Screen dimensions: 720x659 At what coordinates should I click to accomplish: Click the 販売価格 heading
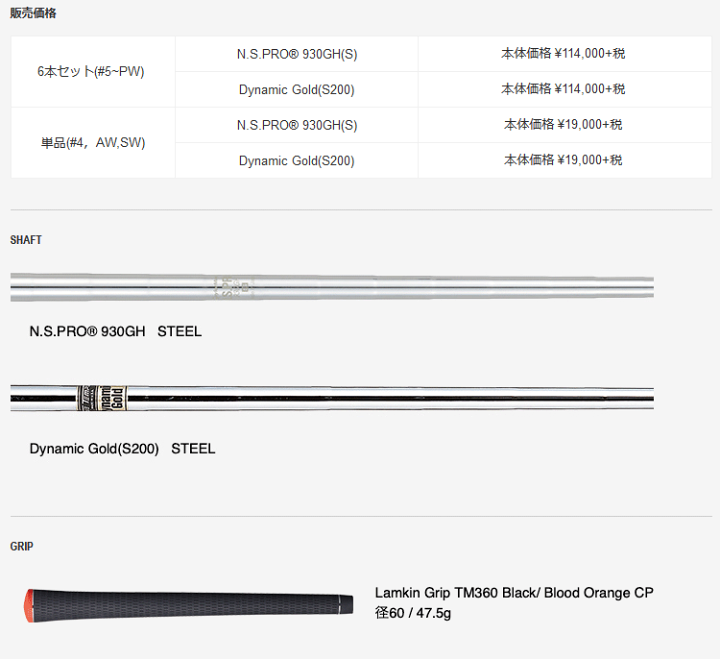click(33, 13)
